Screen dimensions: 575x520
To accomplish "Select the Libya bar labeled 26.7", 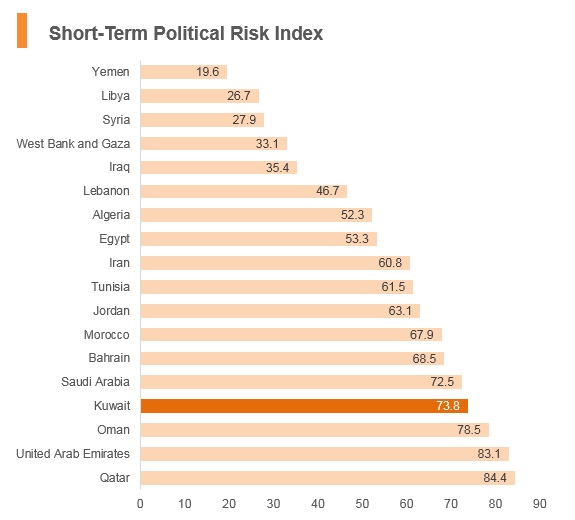I will point(200,96).
